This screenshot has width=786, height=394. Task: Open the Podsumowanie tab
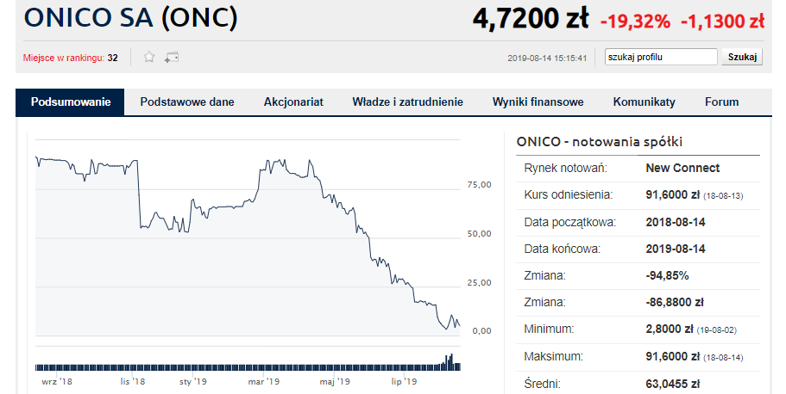point(70,102)
